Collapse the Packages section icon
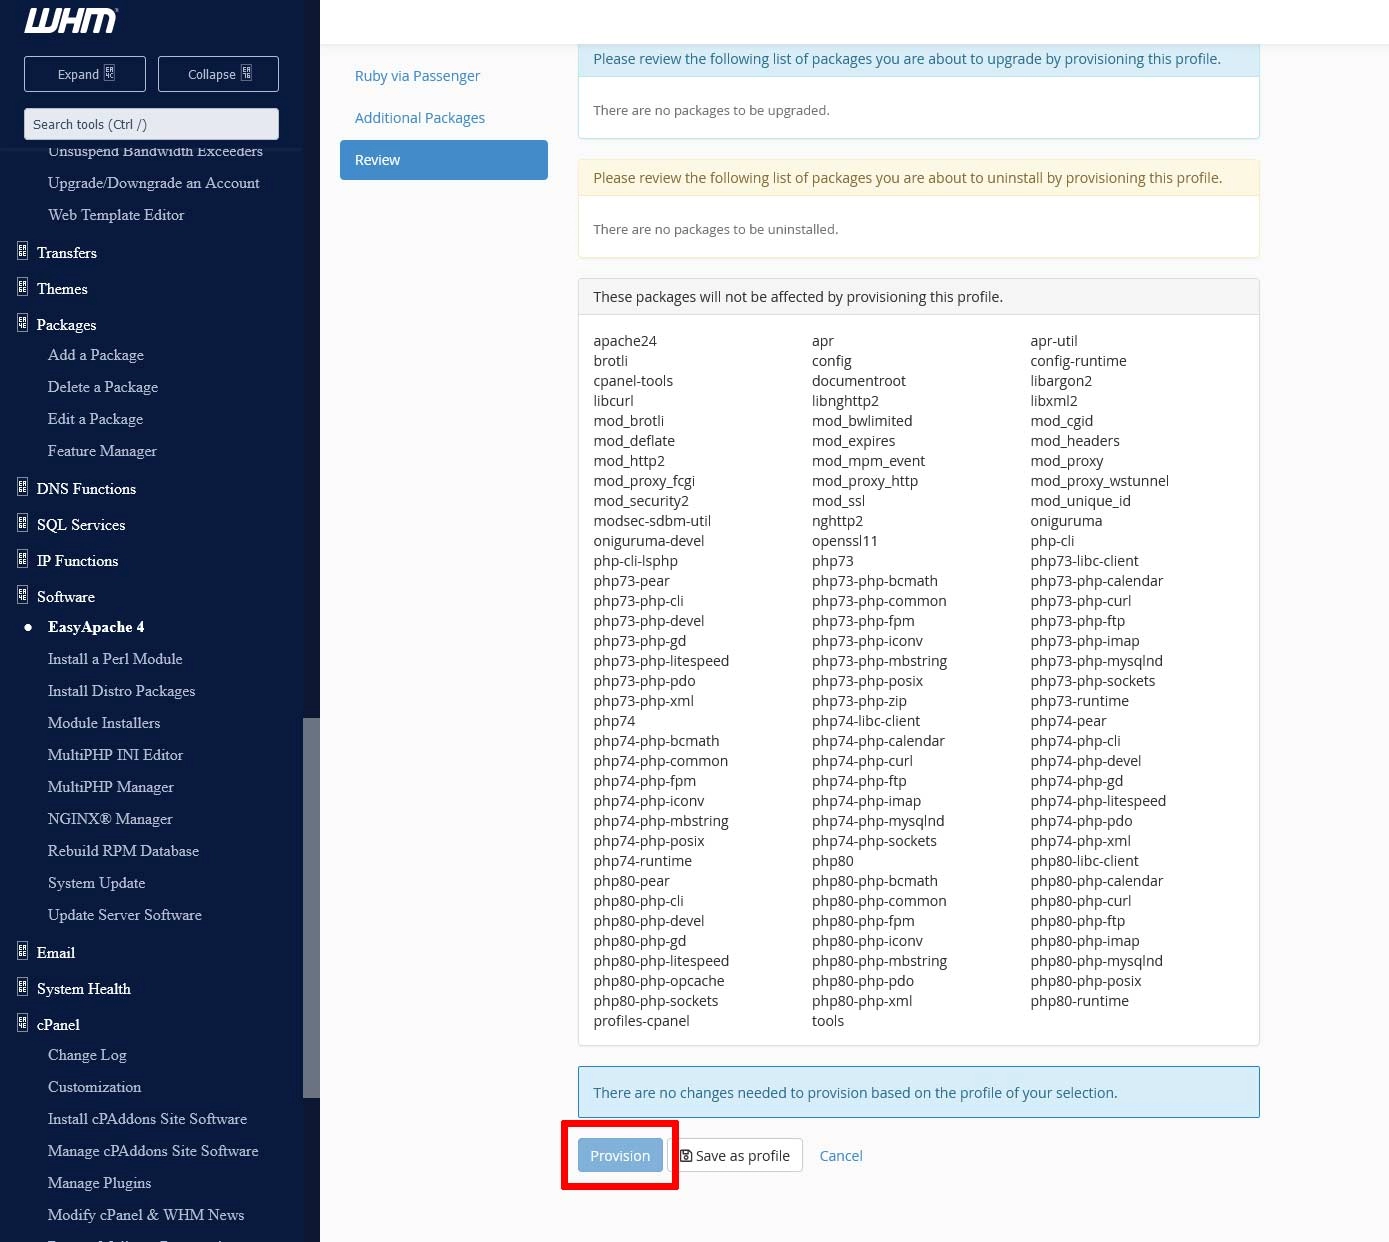 coord(22,324)
